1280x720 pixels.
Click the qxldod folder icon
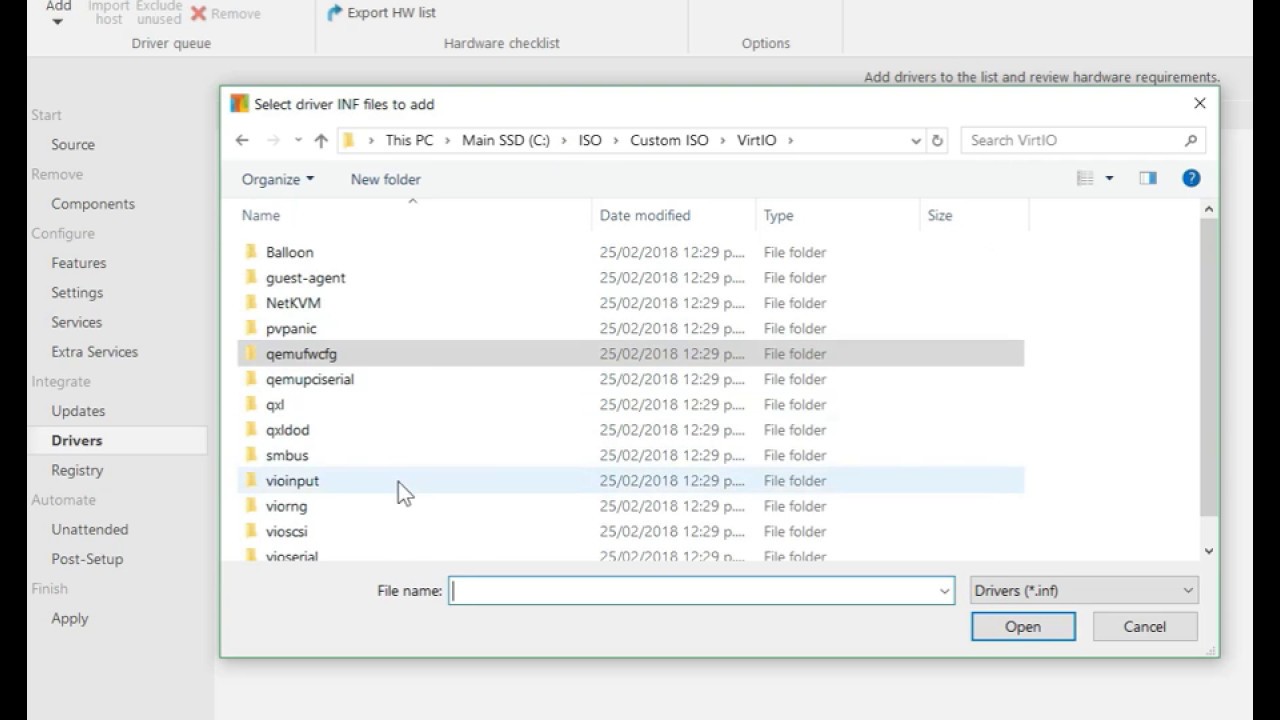252,430
